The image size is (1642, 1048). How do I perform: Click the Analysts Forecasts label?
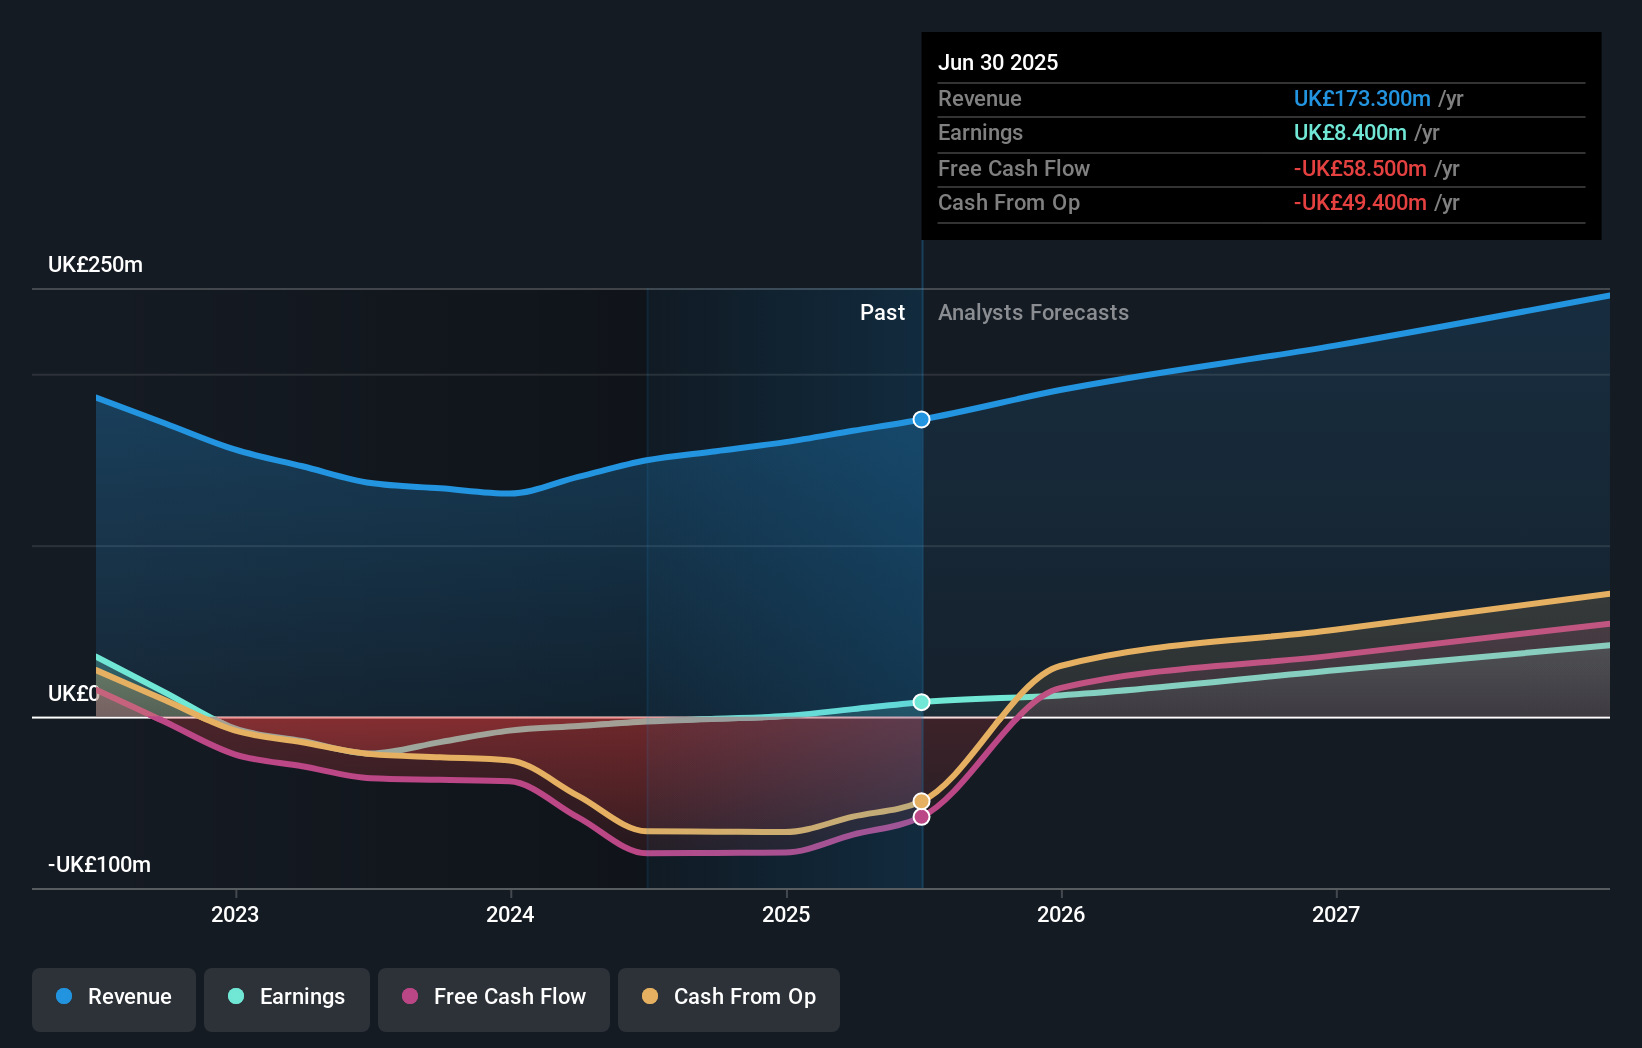pyautogui.click(x=1033, y=313)
